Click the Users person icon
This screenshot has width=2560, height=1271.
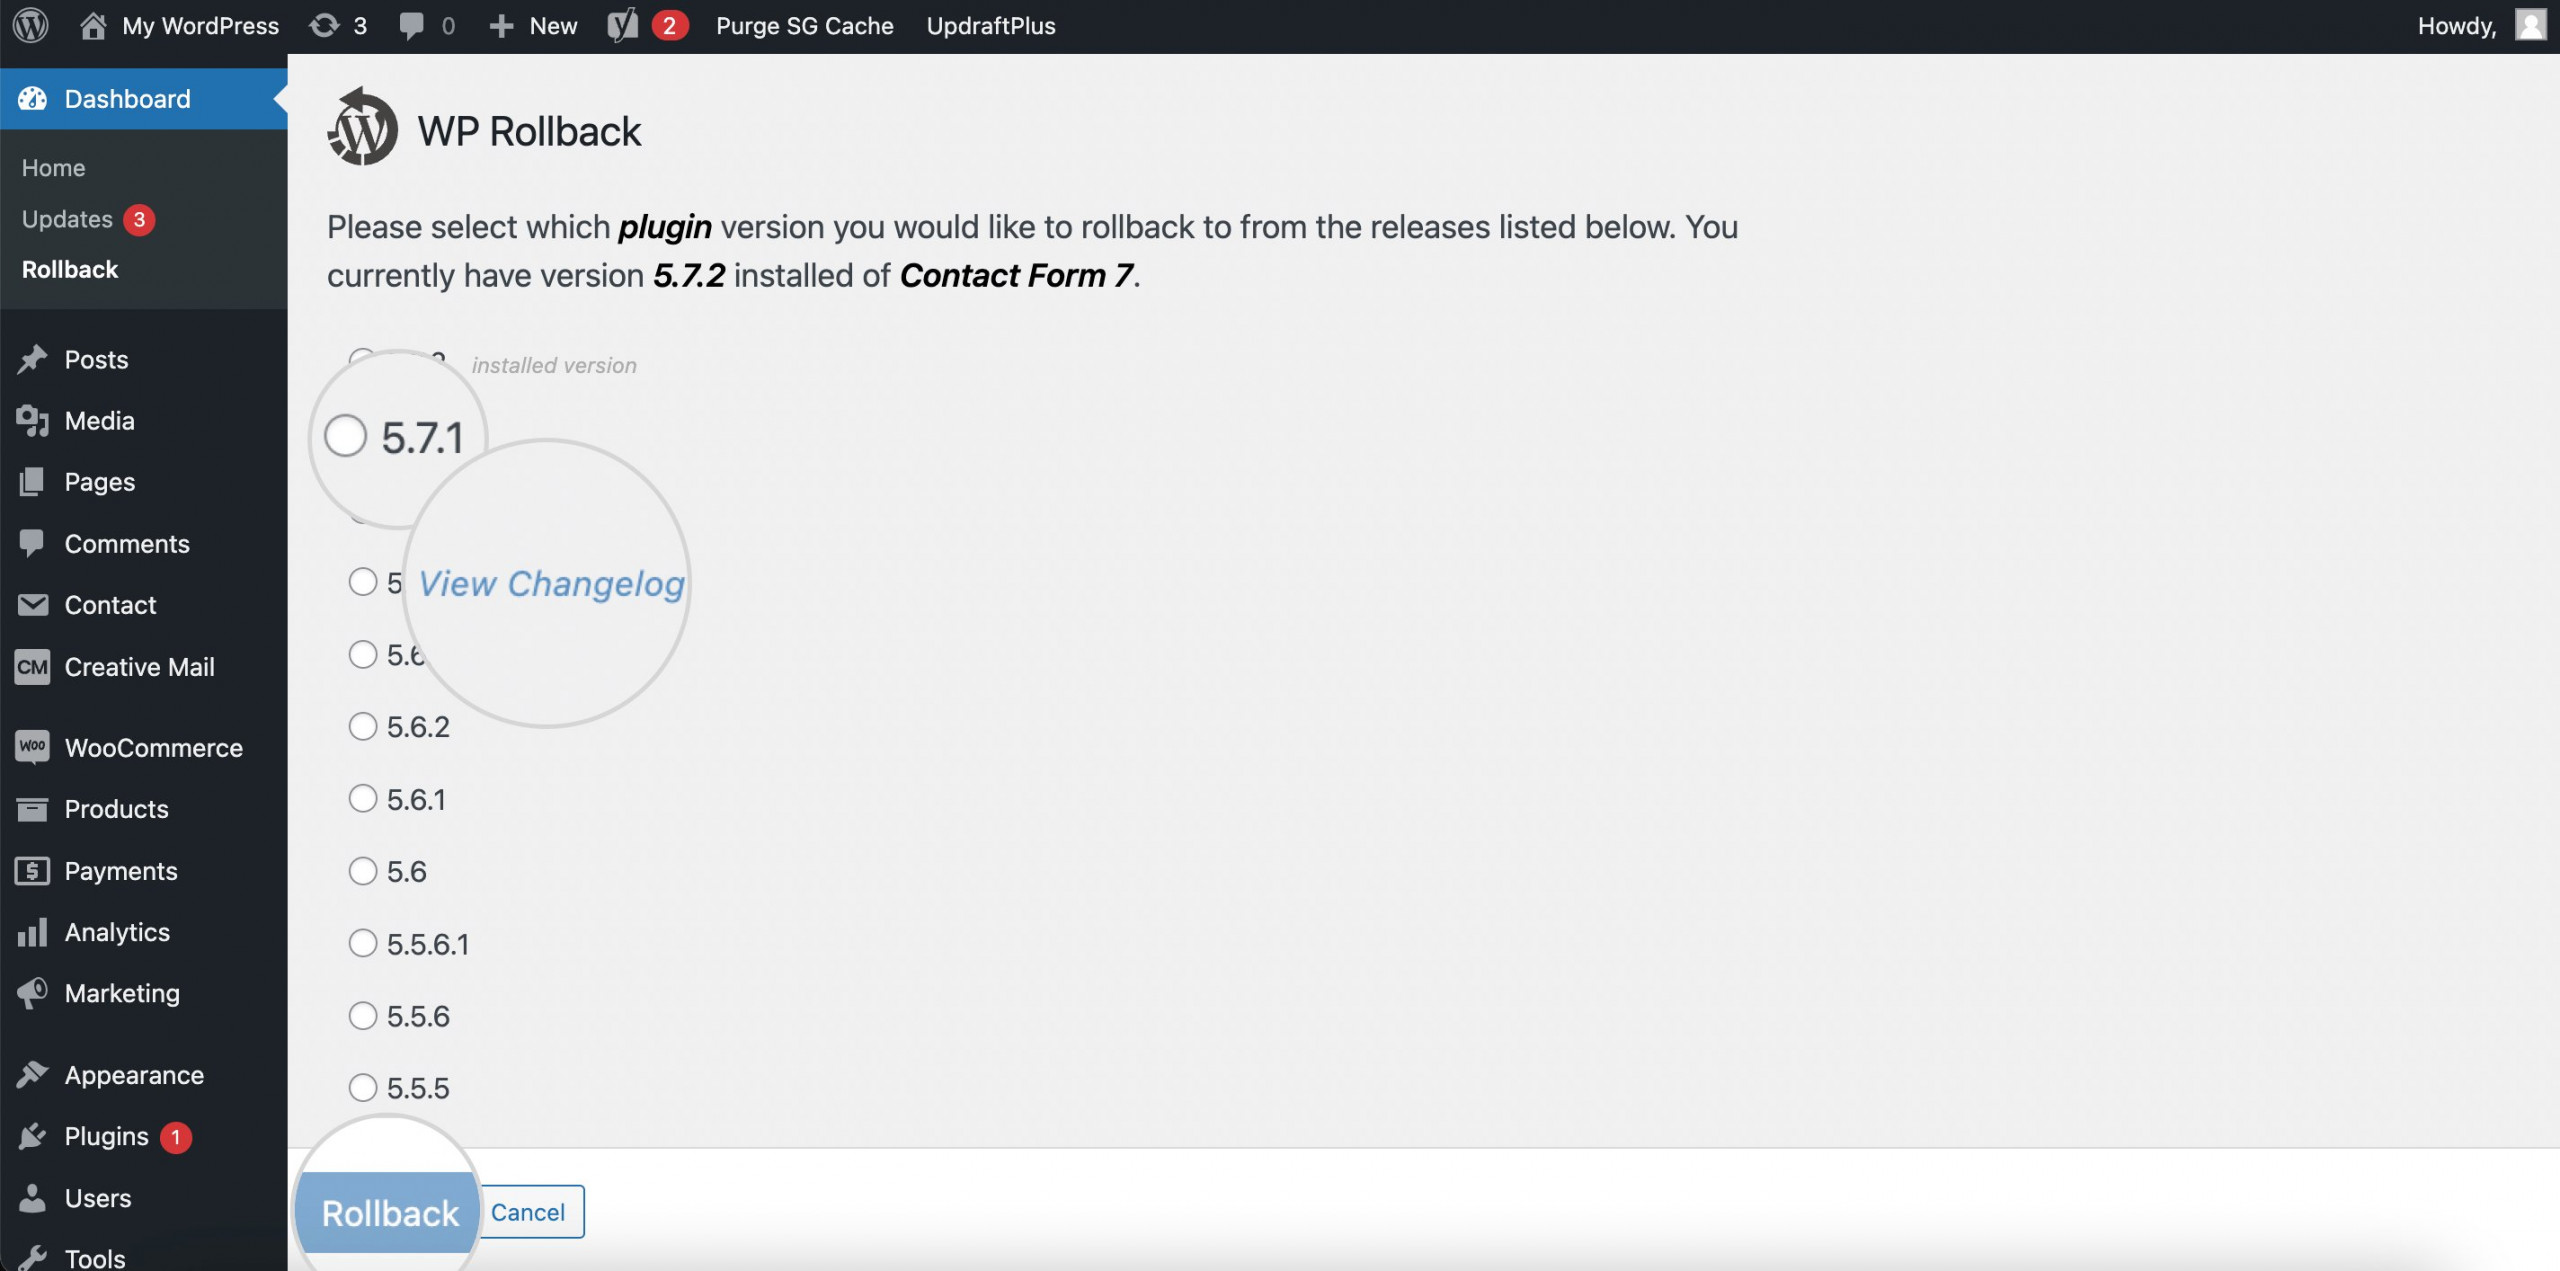(x=32, y=1197)
